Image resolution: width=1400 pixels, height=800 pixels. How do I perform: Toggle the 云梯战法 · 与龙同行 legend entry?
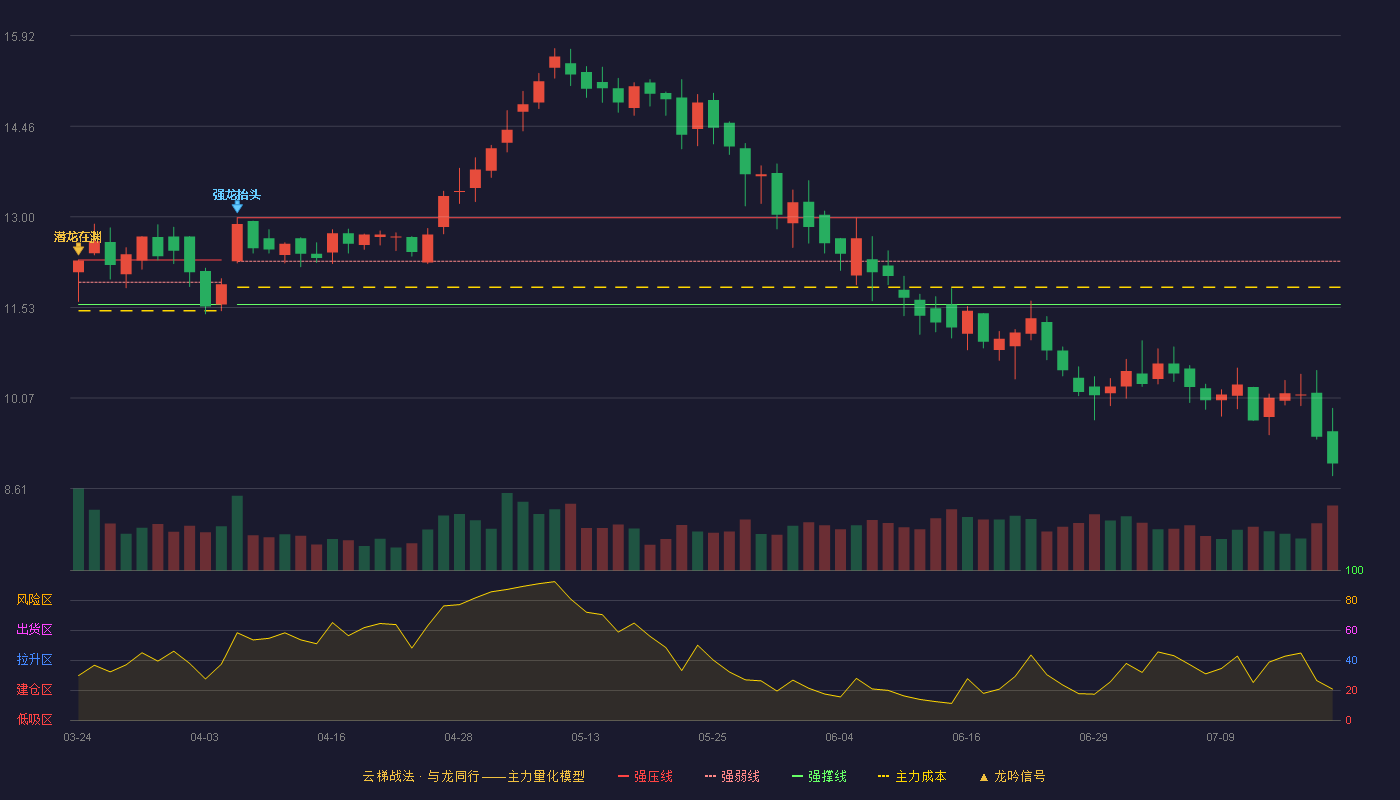pos(473,776)
